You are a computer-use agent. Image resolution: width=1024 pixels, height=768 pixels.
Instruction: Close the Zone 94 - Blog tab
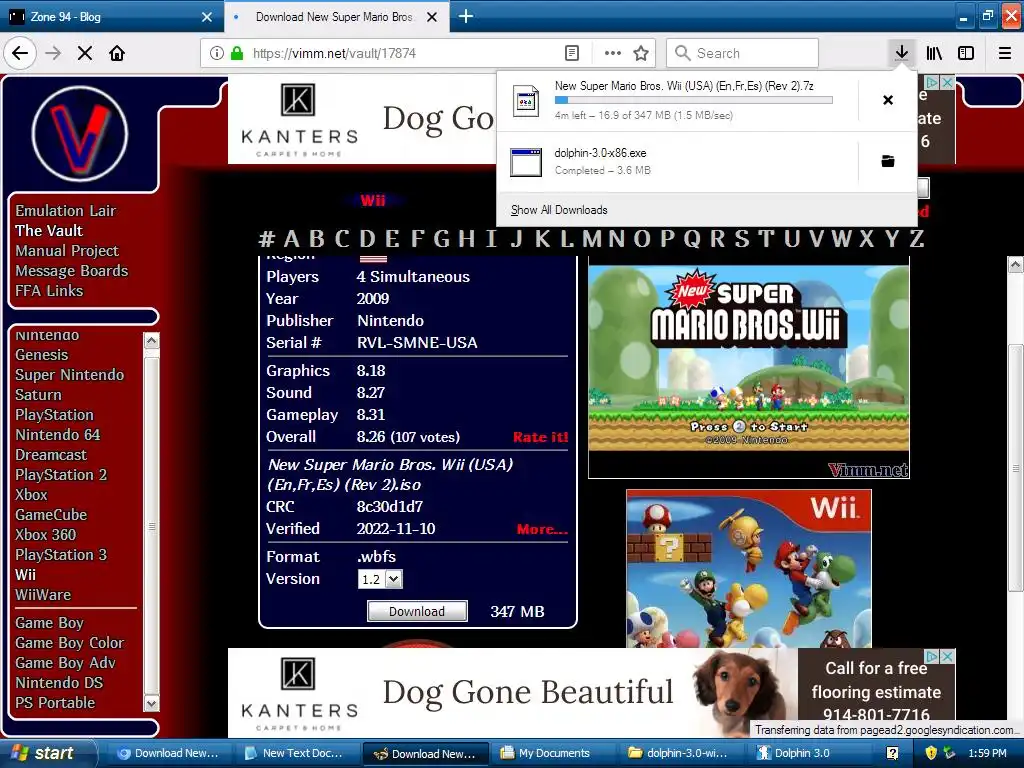point(207,17)
